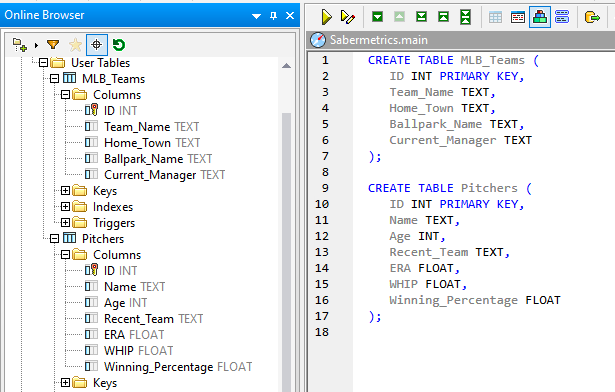Collapse the User Tables folder
Image resolution: width=615 pixels, height=392 pixels.
pyautogui.click(x=44, y=63)
